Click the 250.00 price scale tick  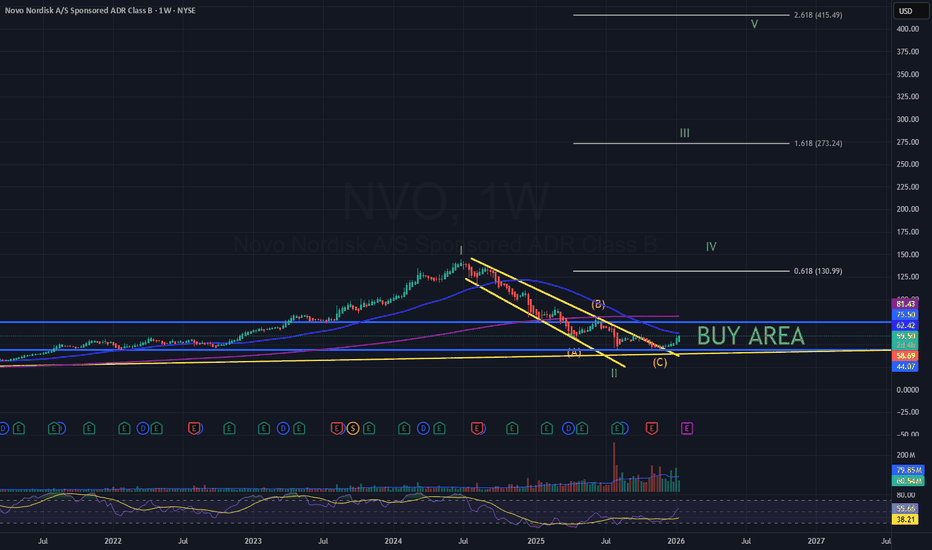coord(908,164)
